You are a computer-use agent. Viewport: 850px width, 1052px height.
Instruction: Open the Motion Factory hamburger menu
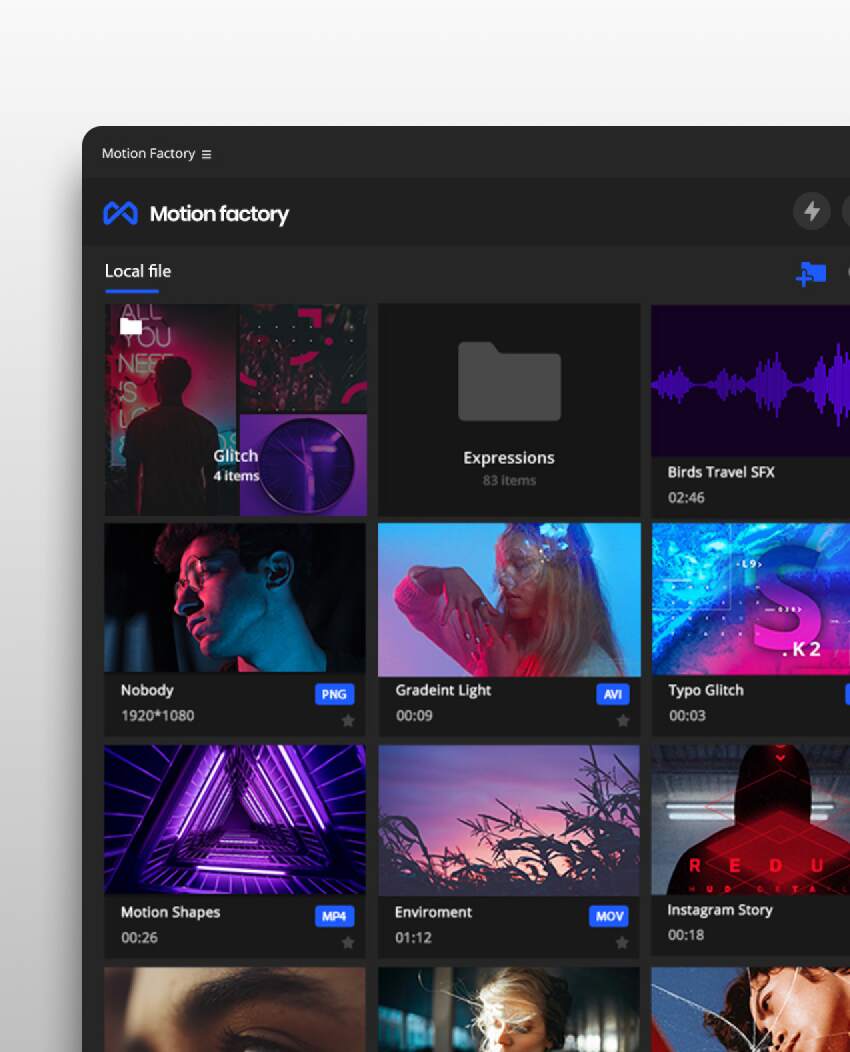click(206, 154)
